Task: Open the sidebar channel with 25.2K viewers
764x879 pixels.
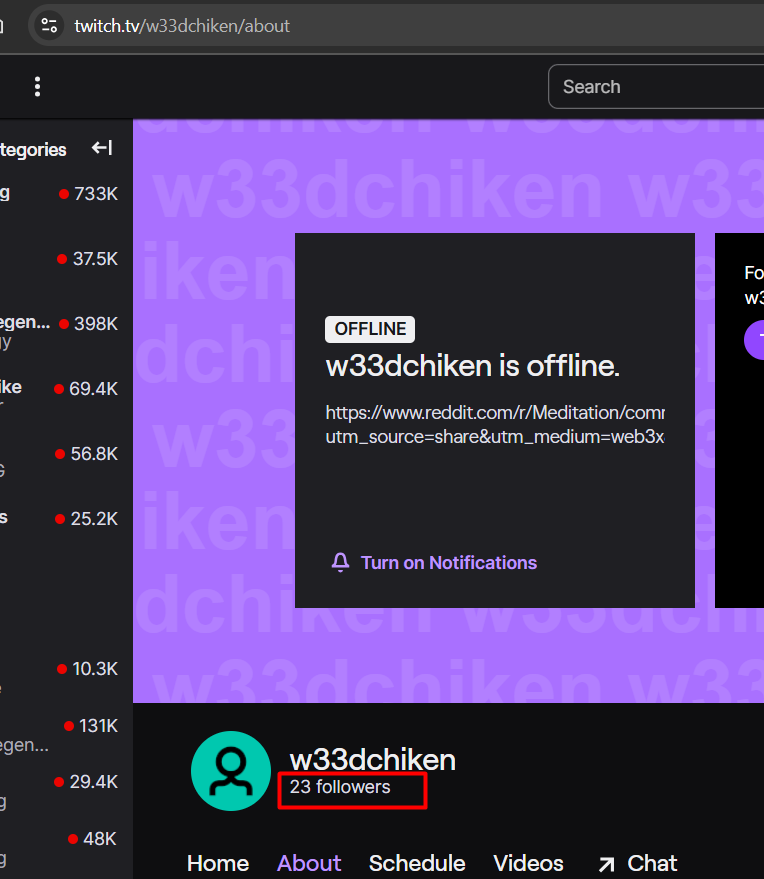Action: click(x=59, y=519)
